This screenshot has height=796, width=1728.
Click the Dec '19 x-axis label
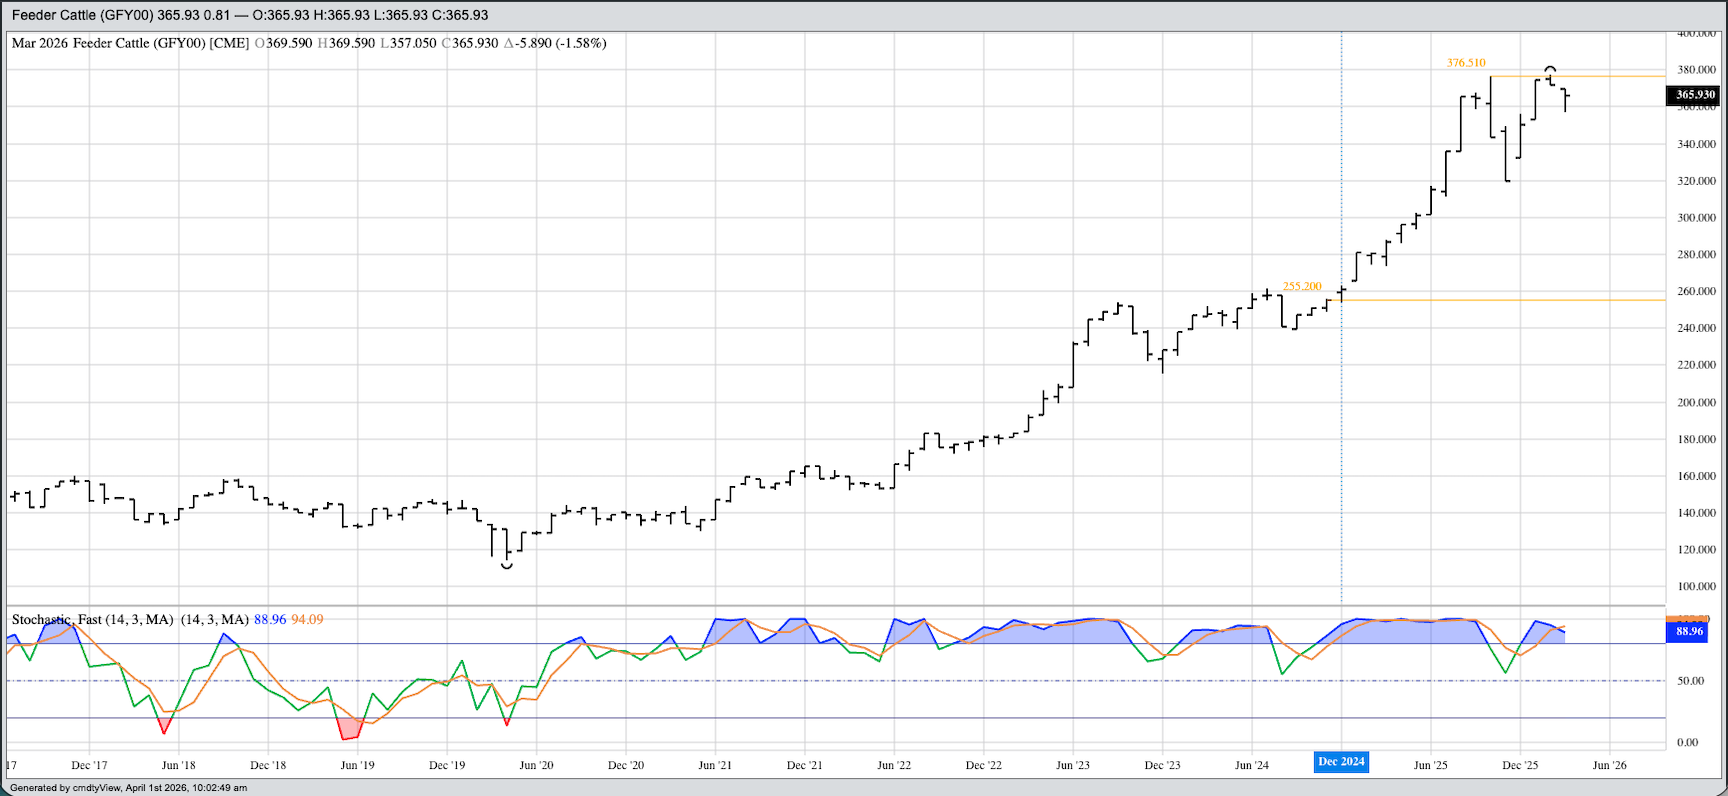(447, 765)
